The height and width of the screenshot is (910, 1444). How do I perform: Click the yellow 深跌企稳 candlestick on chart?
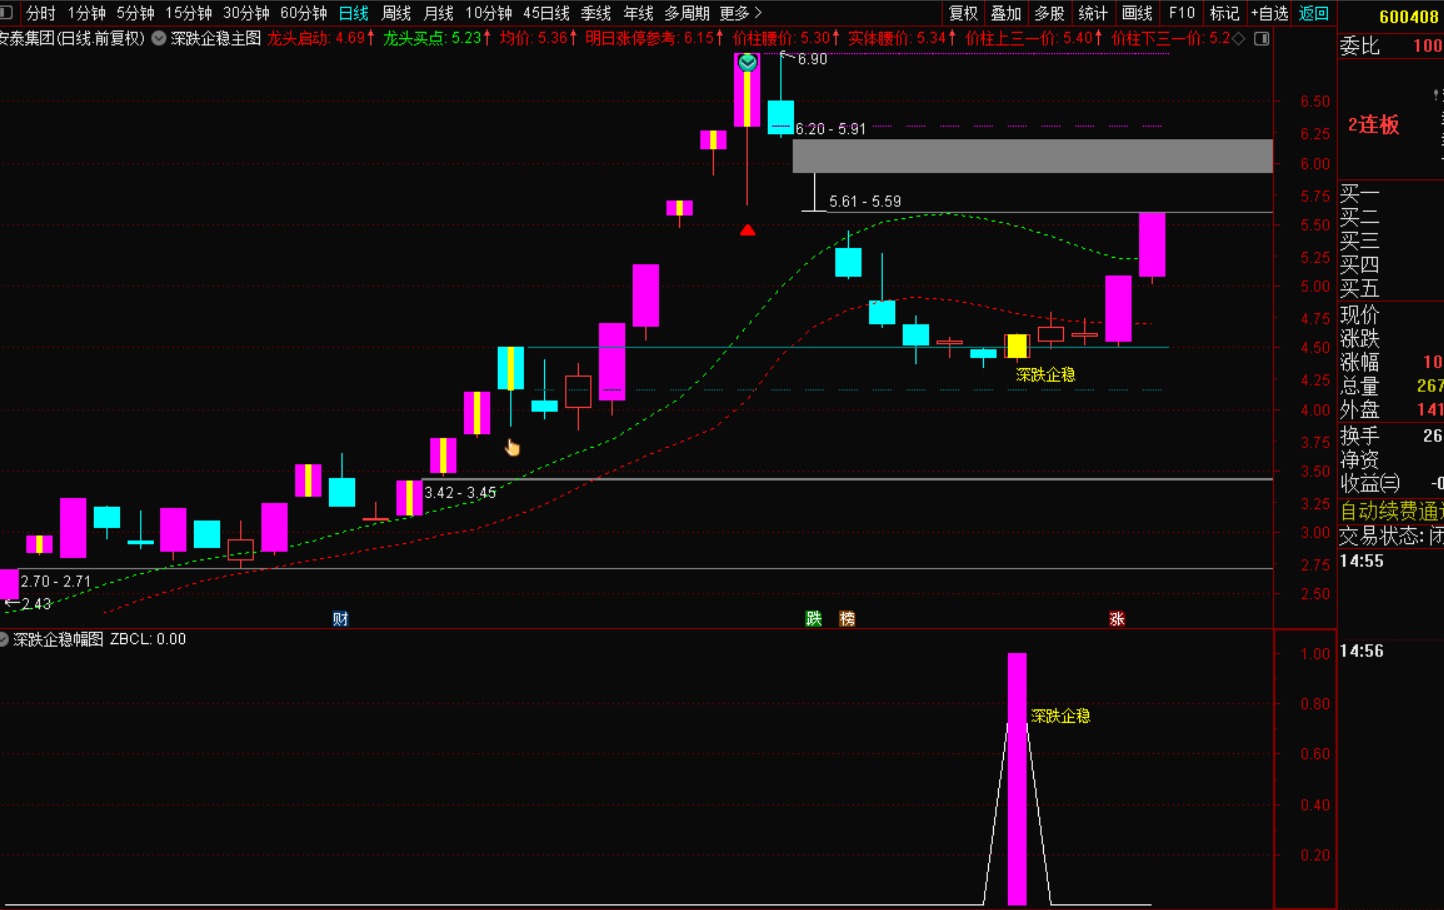[1017, 346]
